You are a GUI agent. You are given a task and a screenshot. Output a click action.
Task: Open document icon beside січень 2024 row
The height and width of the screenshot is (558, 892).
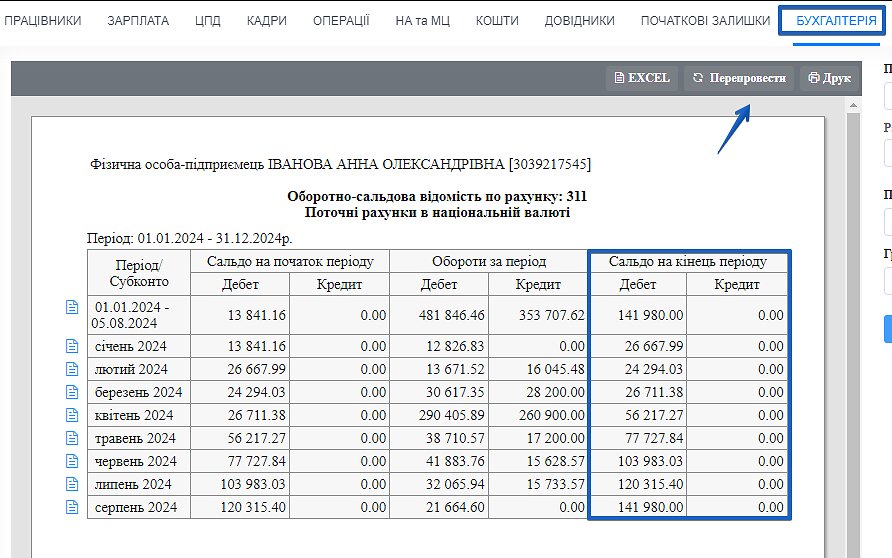(71, 346)
